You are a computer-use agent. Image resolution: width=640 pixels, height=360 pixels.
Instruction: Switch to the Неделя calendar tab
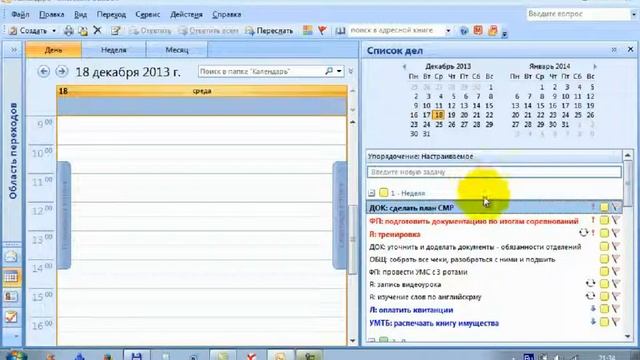coord(113,50)
